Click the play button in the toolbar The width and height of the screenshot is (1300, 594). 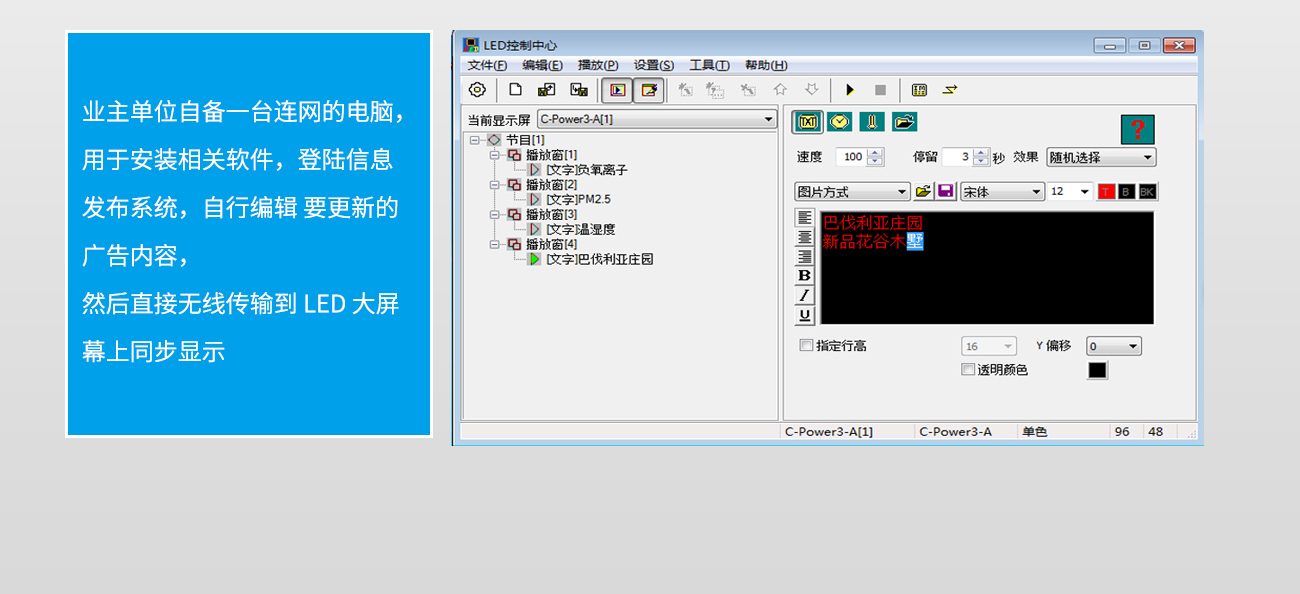(x=850, y=90)
